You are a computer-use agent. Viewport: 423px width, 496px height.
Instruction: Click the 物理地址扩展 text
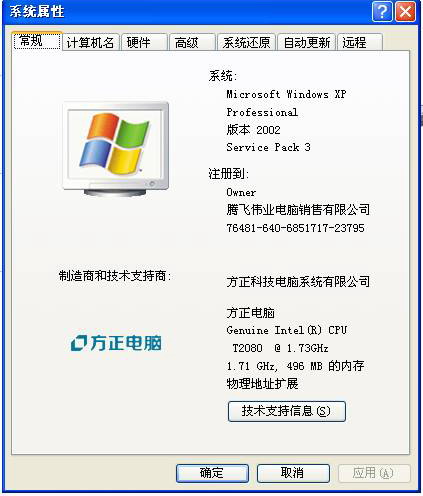(x=262, y=384)
